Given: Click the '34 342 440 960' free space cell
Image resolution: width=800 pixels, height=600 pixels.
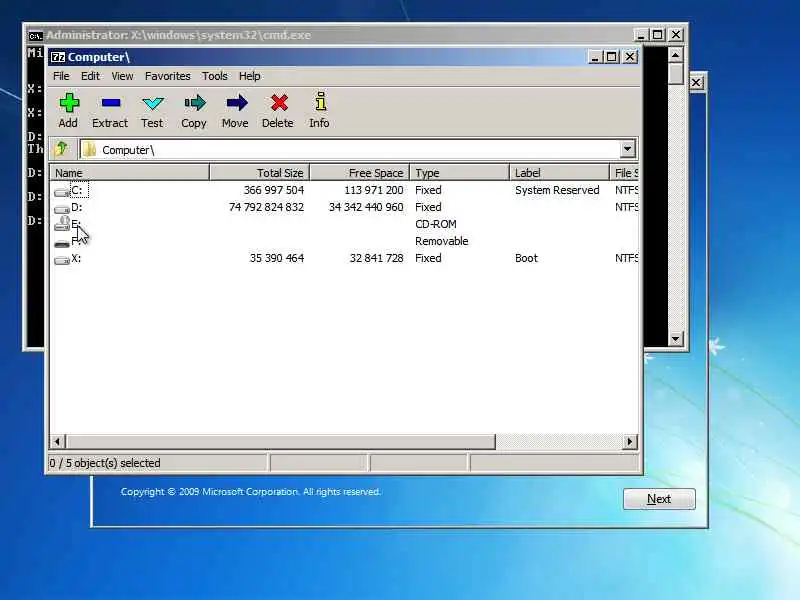Looking at the screenshot, I should 366,207.
